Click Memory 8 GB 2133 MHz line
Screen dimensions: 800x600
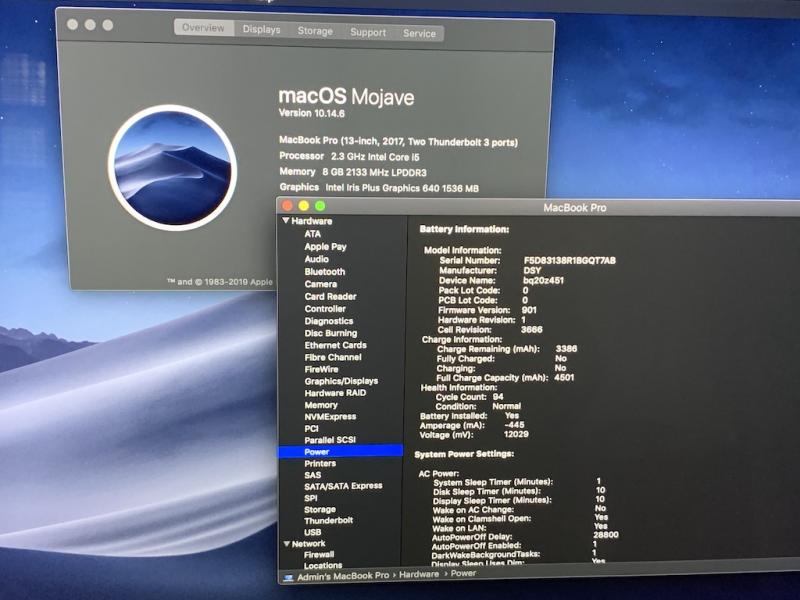tap(353, 172)
